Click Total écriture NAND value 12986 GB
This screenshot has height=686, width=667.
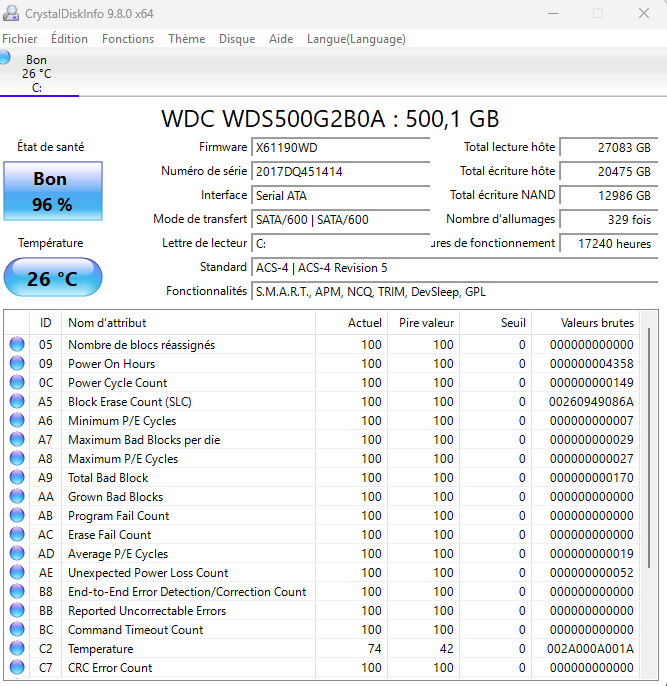[x=609, y=196]
